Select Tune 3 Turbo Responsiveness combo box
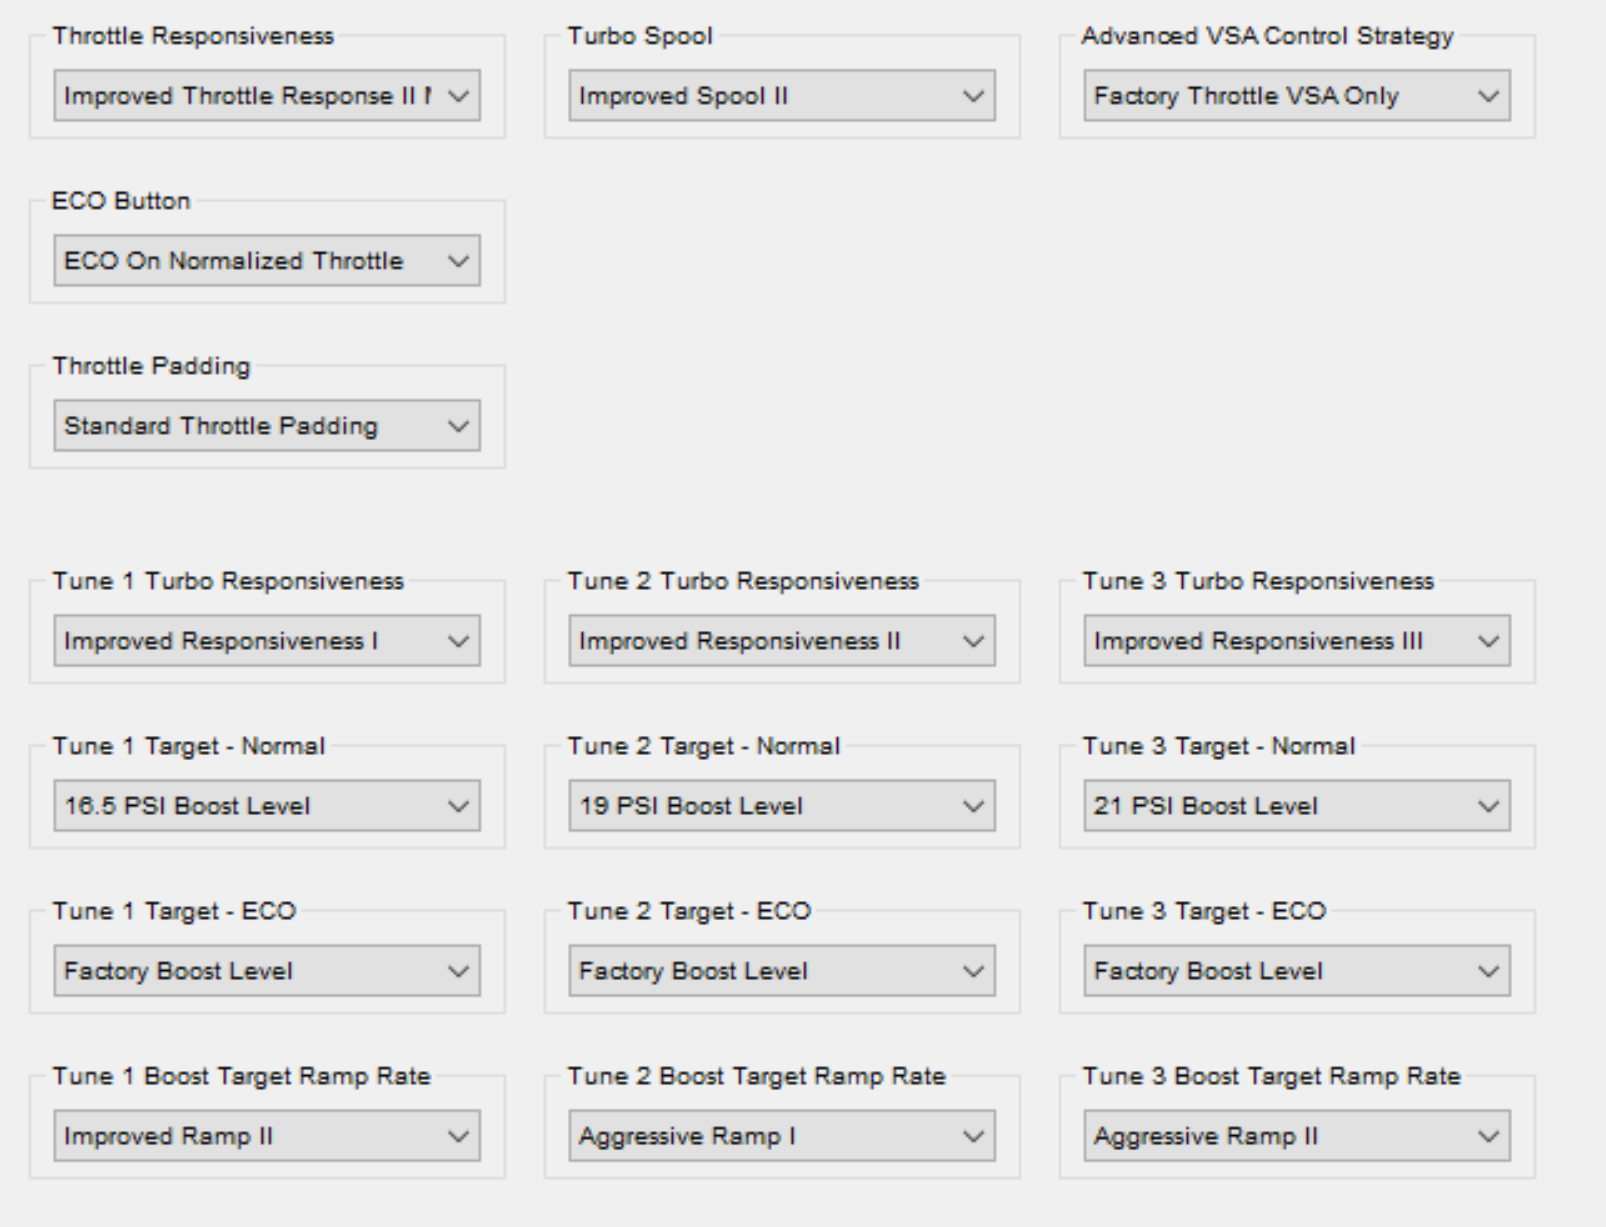This screenshot has height=1227, width=1606. (x=1297, y=641)
